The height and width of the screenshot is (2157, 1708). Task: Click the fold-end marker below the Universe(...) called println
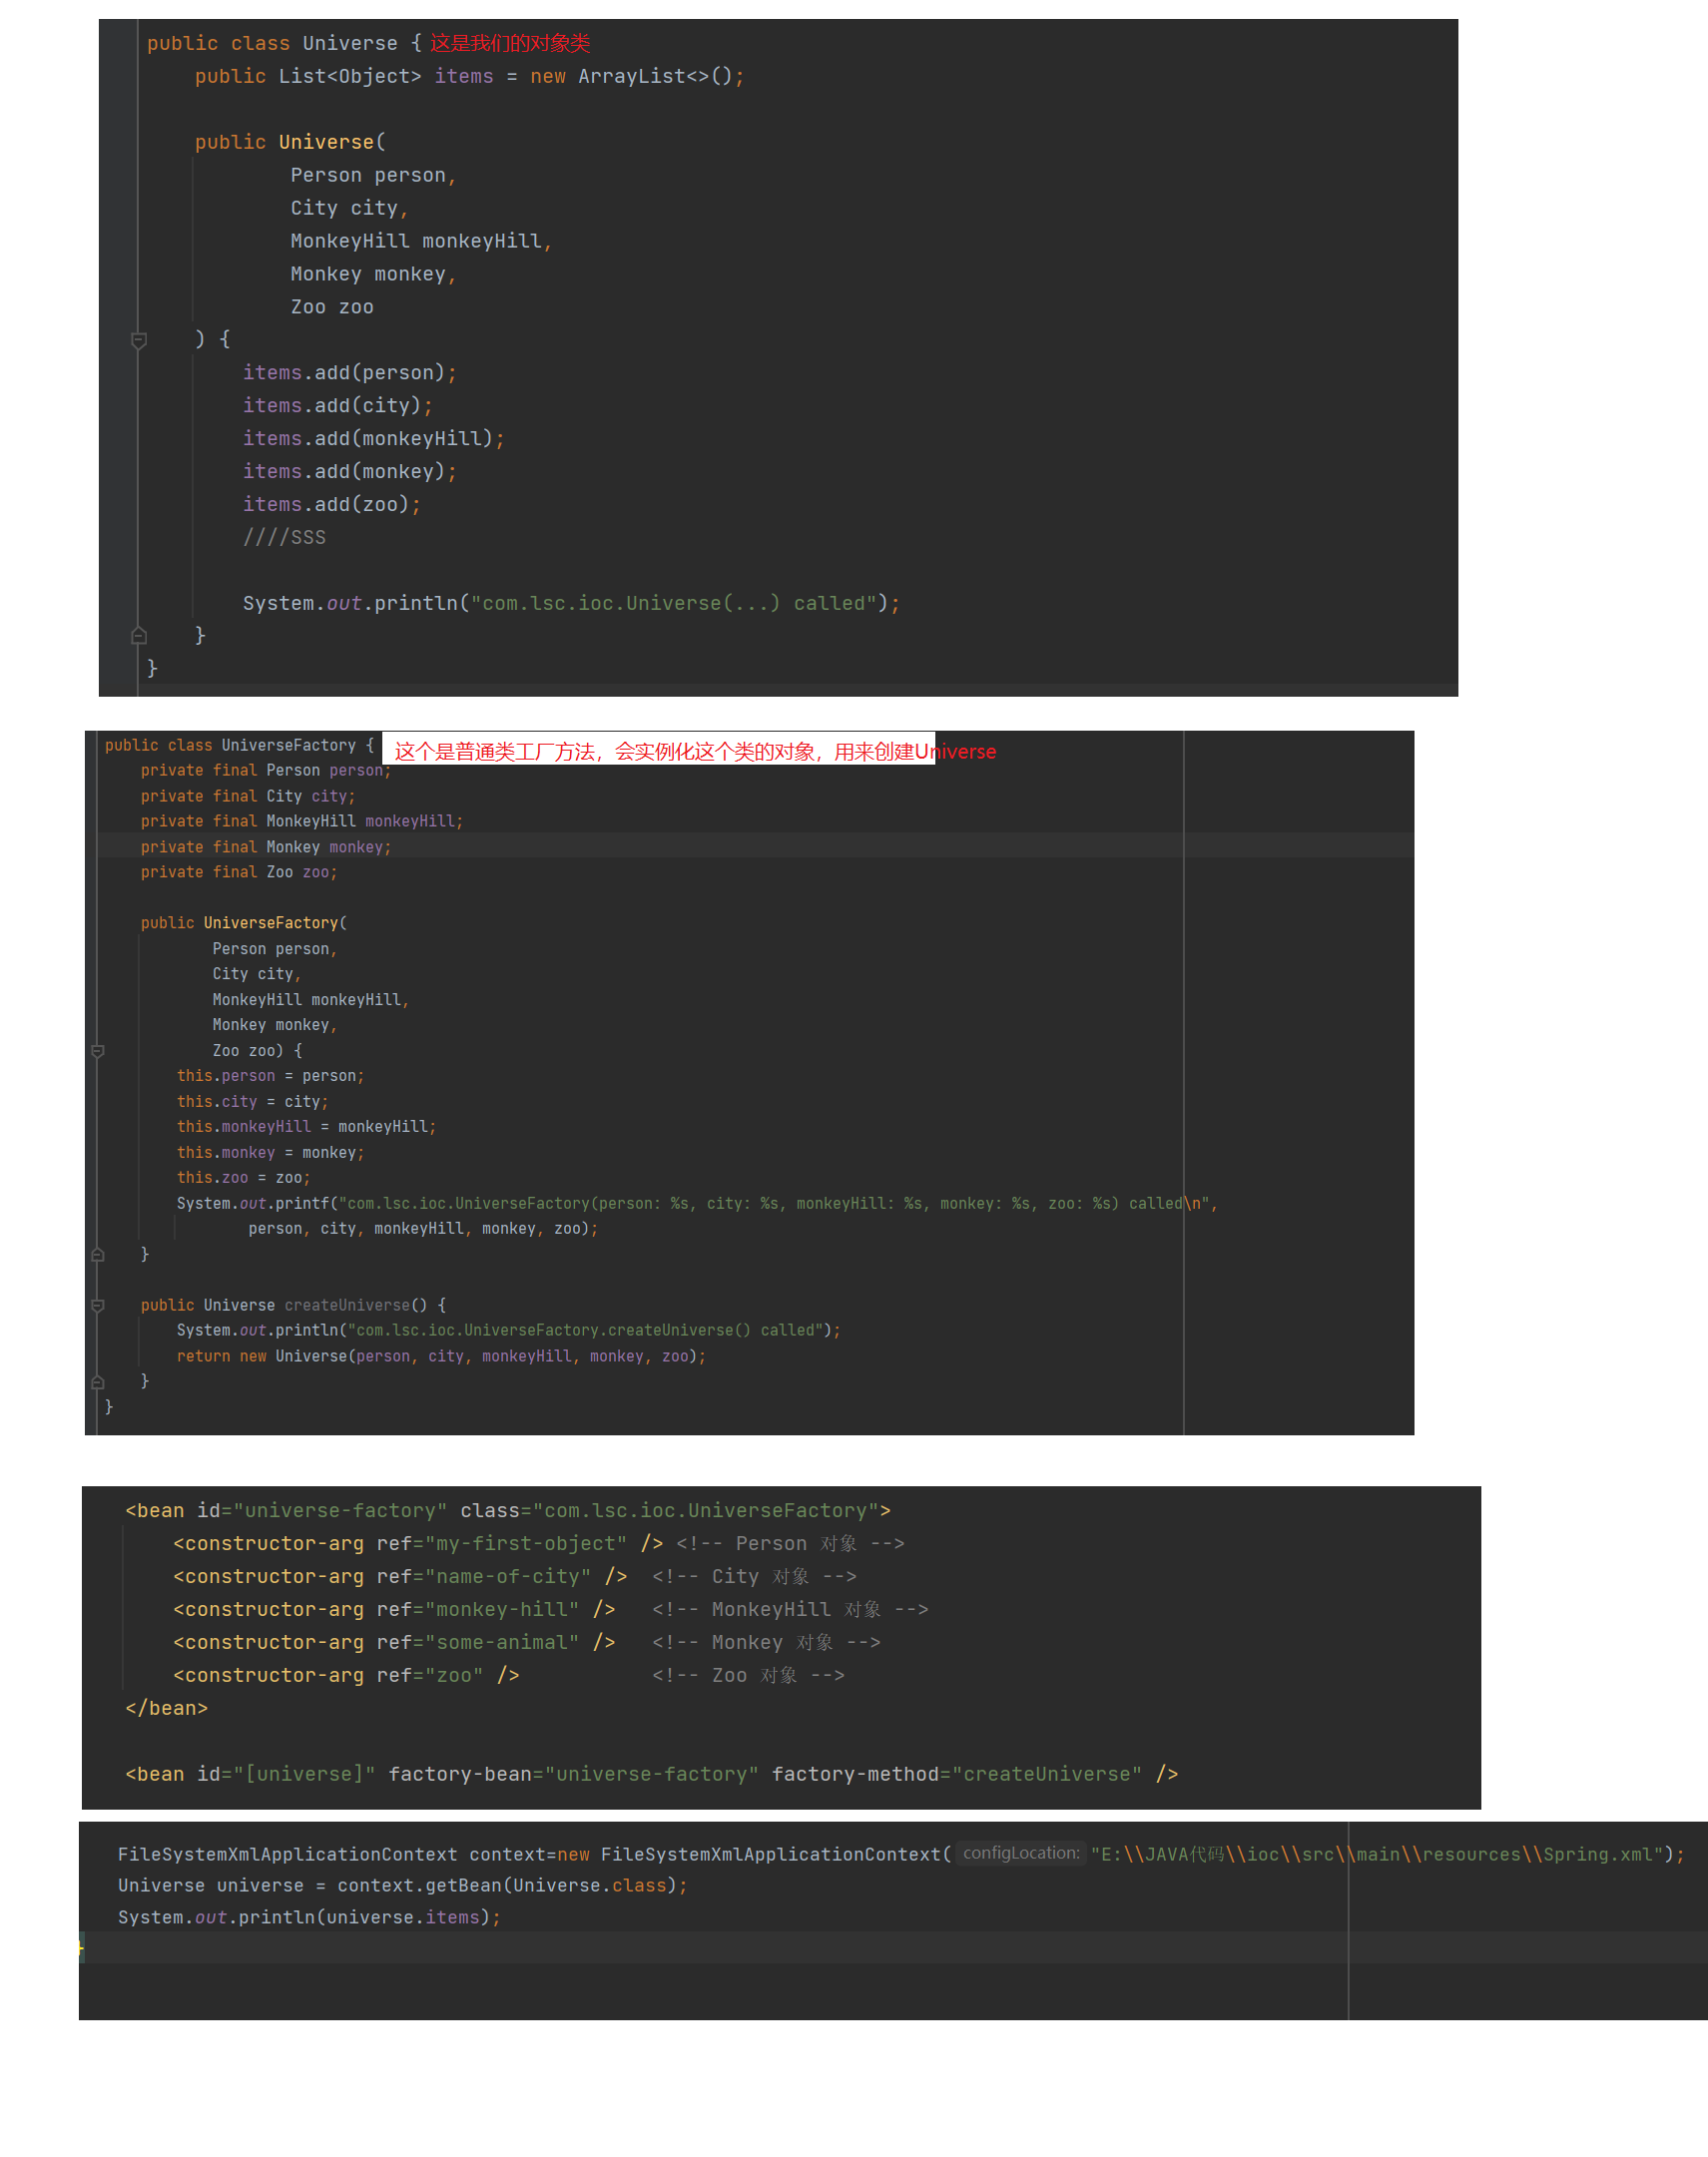[x=139, y=635]
